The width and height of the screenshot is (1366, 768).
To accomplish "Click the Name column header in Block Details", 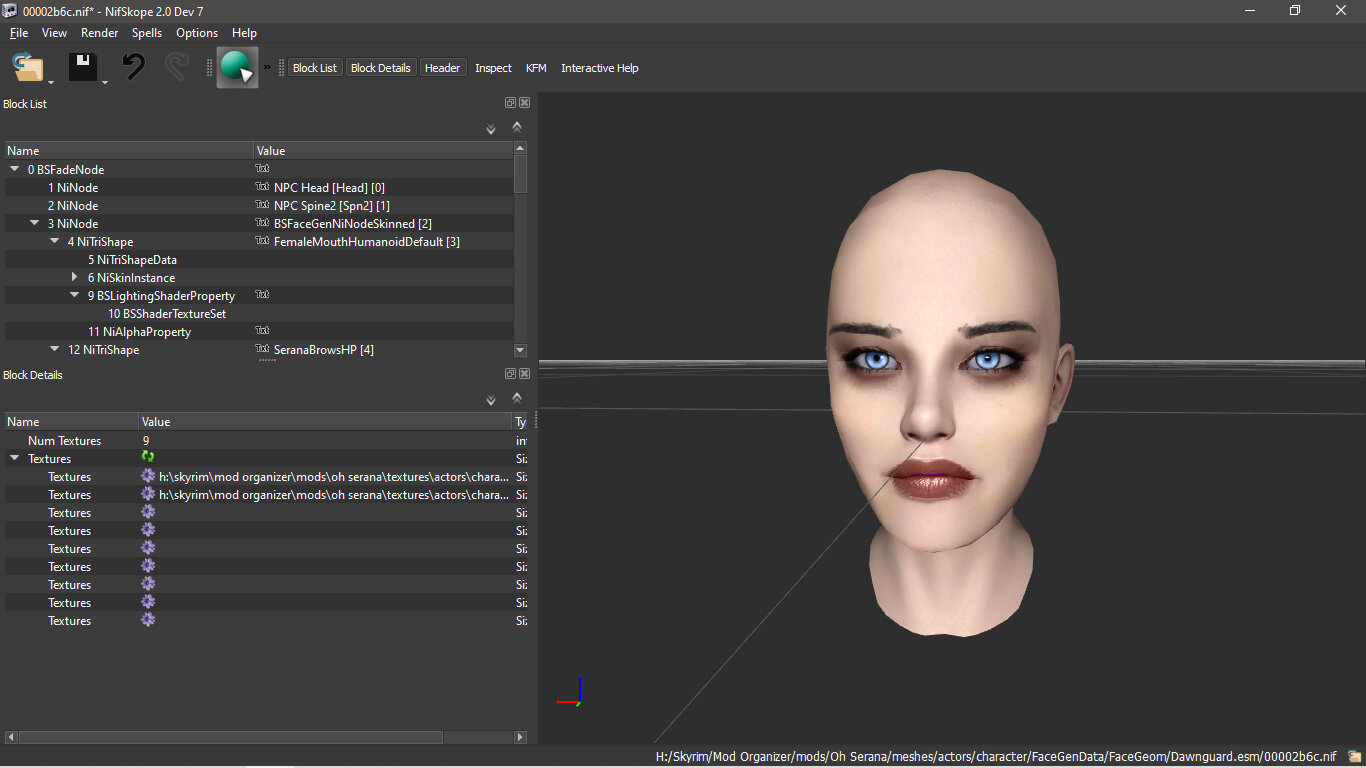I will tap(70, 421).
